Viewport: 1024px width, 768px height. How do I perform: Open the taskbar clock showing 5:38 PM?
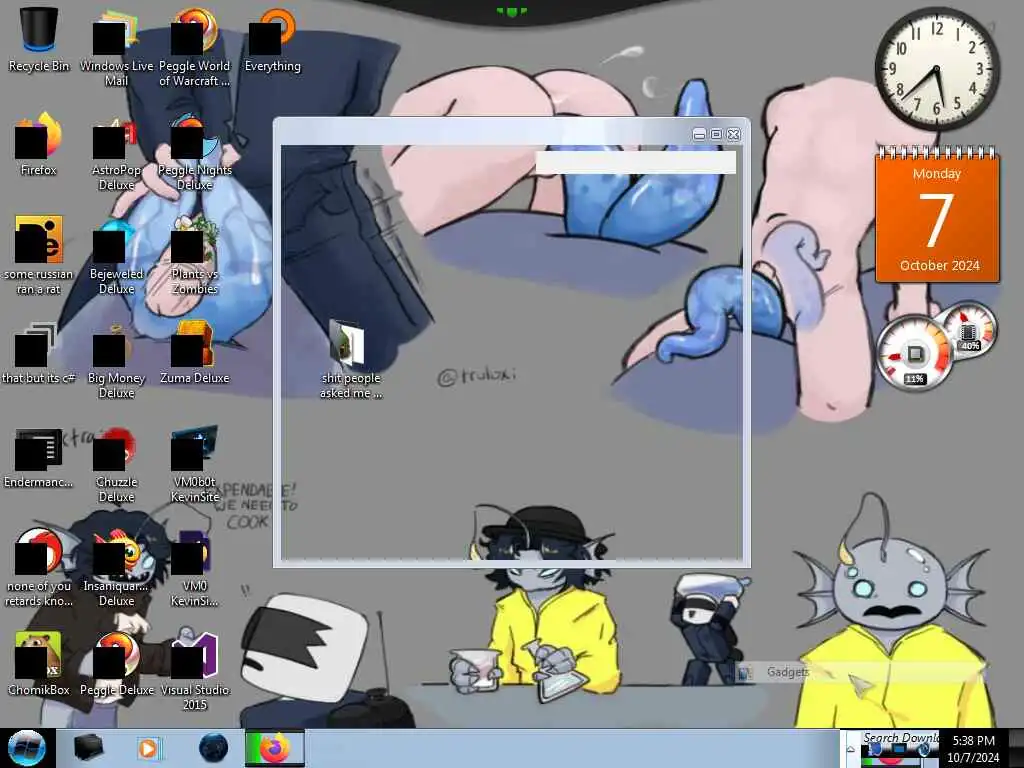[973, 748]
